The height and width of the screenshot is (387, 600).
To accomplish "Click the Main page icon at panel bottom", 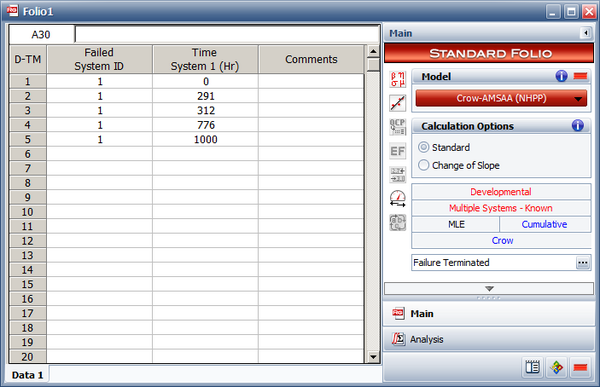I will pos(398,314).
